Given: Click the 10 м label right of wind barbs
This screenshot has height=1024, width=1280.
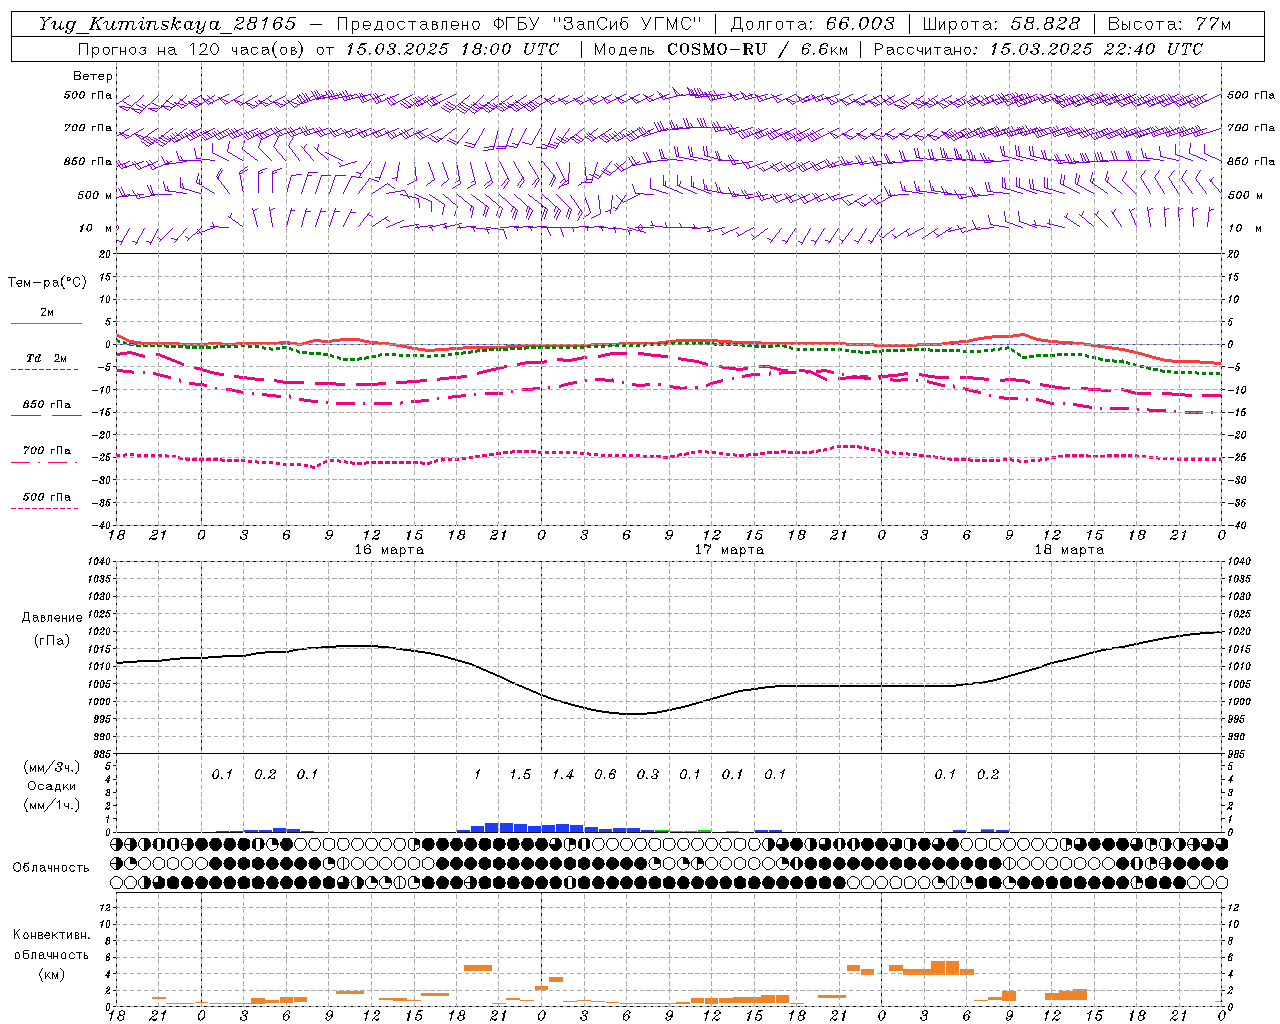Looking at the screenshot, I should tap(1245, 228).
